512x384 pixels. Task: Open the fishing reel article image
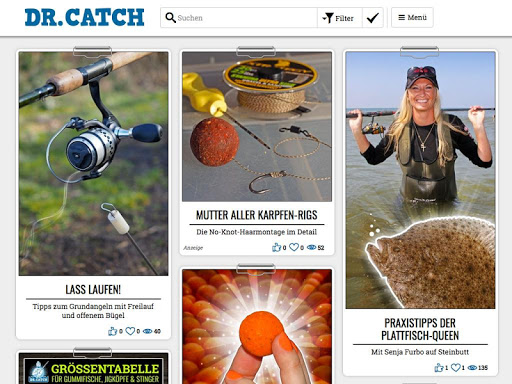(x=94, y=164)
